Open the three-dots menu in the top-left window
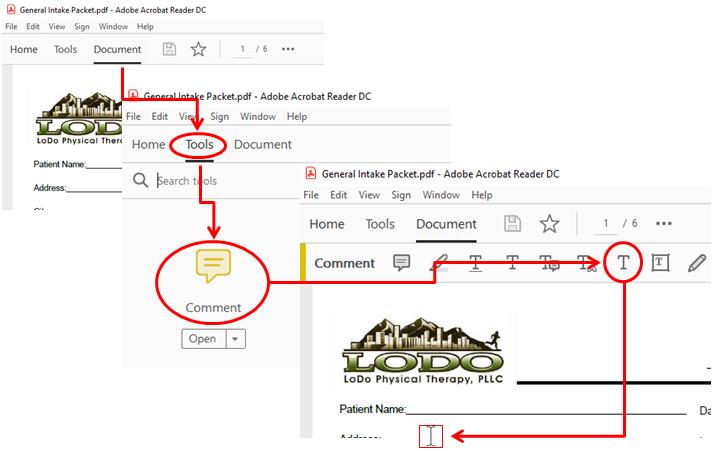The image size is (713, 451). (x=288, y=49)
